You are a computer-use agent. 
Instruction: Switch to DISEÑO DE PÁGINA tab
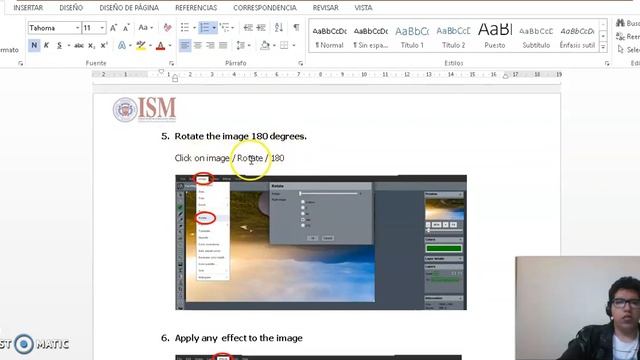pyautogui.click(x=129, y=8)
